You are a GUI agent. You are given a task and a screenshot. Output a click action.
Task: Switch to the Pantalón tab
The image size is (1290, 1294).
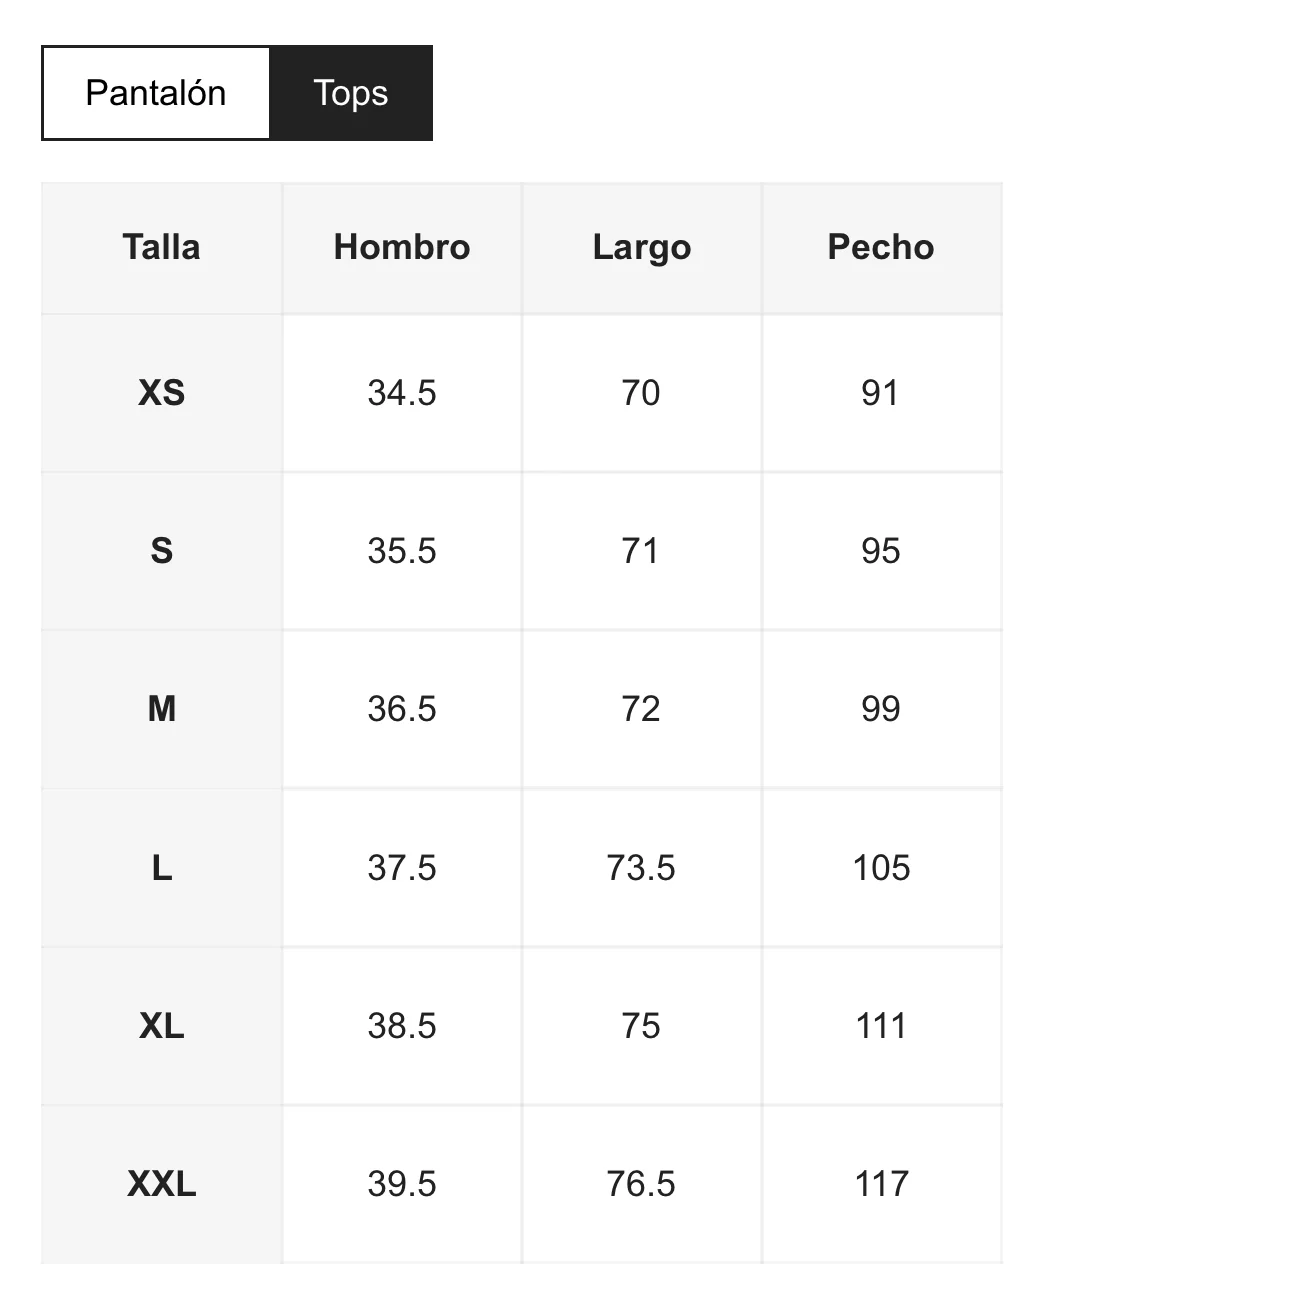click(x=156, y=93)
